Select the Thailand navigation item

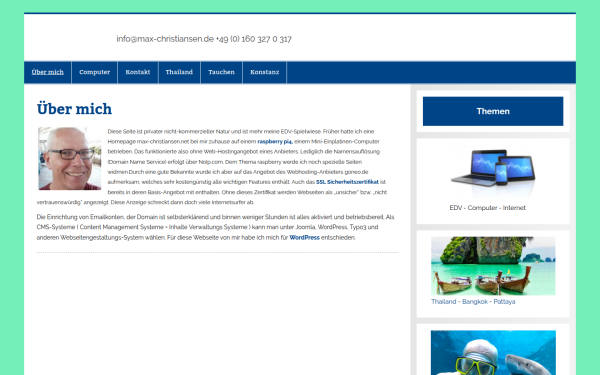179,72
